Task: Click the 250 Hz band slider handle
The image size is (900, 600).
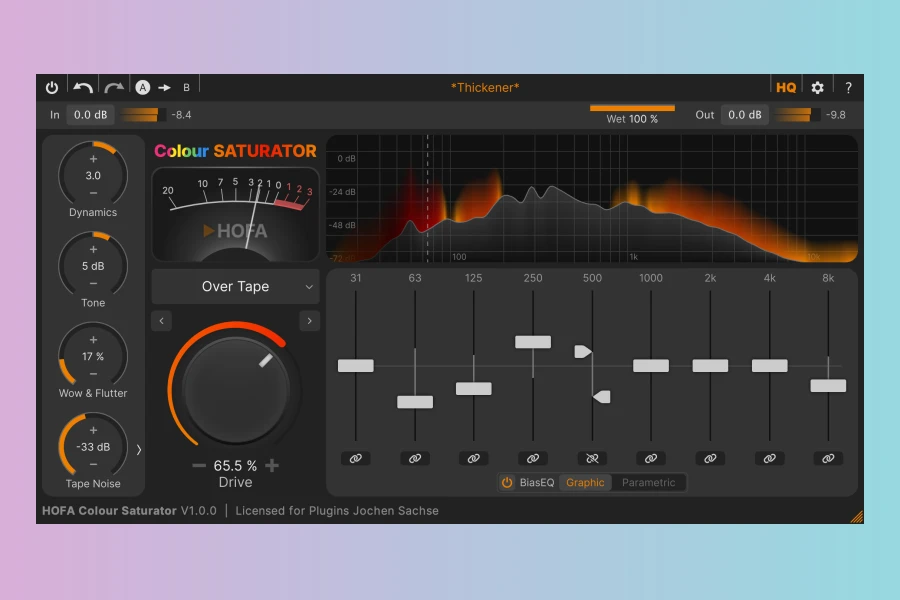Action: [x=533, y=342]
